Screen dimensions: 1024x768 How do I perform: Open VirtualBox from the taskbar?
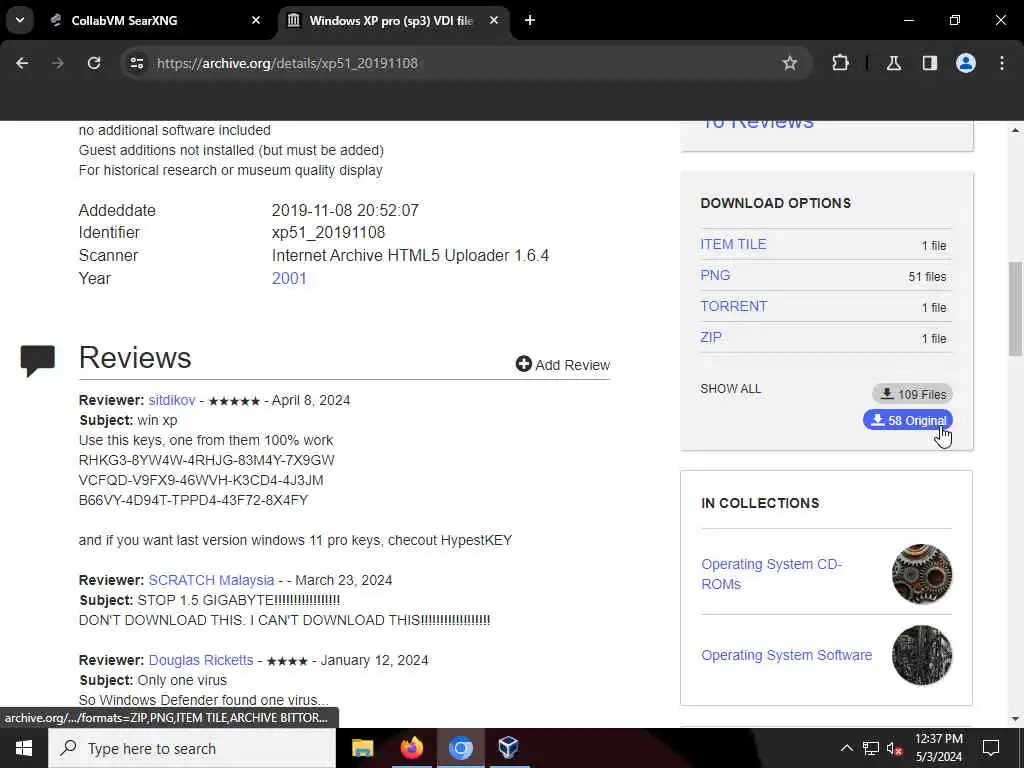click(x=508, y=748)
